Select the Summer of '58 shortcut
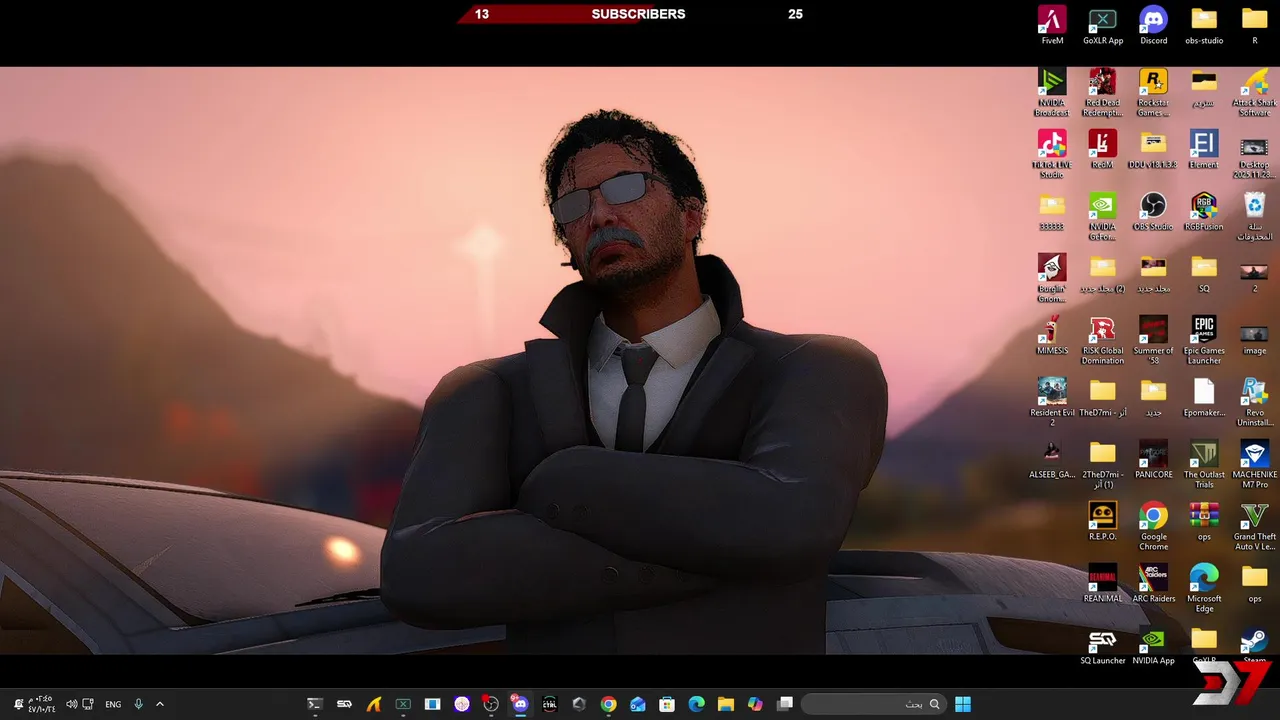Image resolution: width=1280 pixels, height=720 pixels. [1153, 340]
